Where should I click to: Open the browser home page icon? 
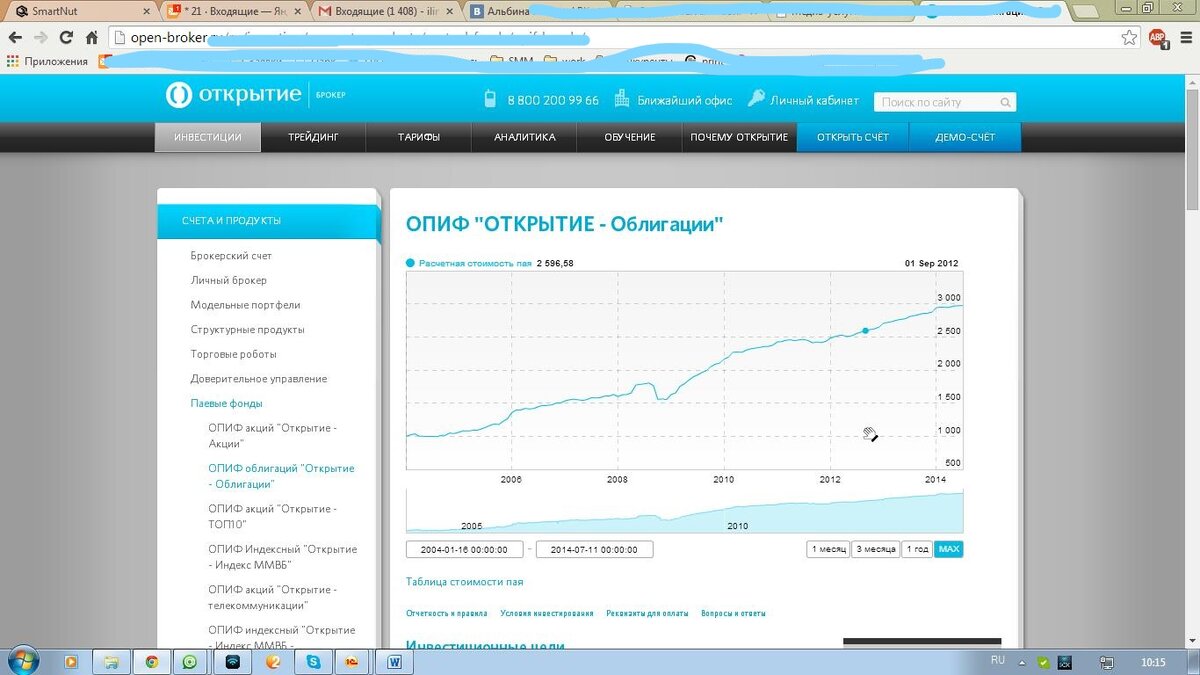point(92,37)
